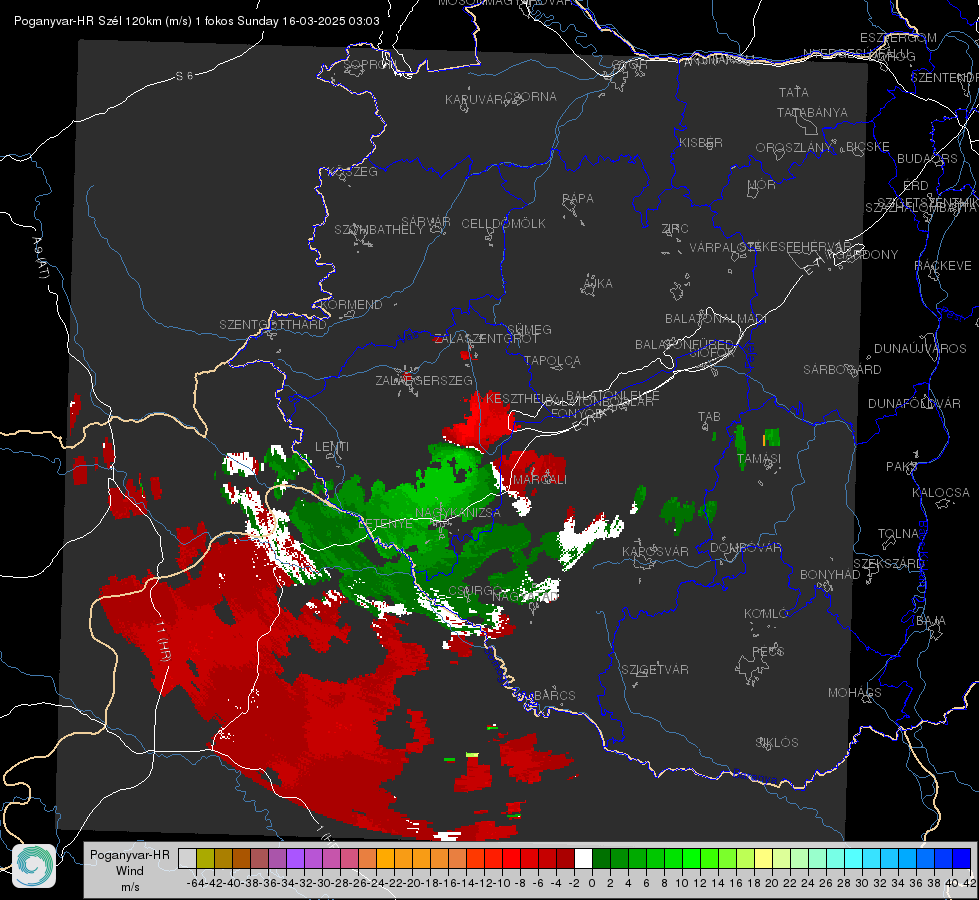Pick the light gray swatch at scale's left end

tap(187, 858)
